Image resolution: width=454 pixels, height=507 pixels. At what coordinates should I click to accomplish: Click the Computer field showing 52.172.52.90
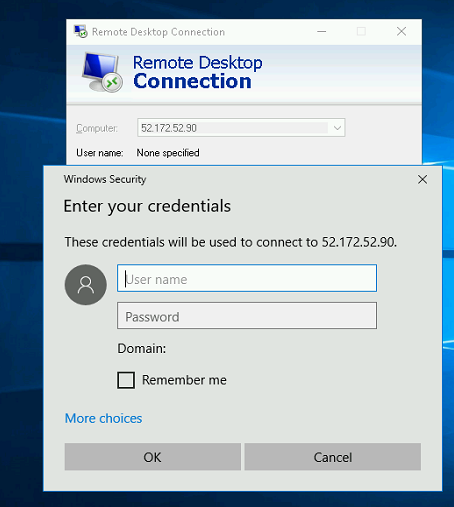(241, 128)
